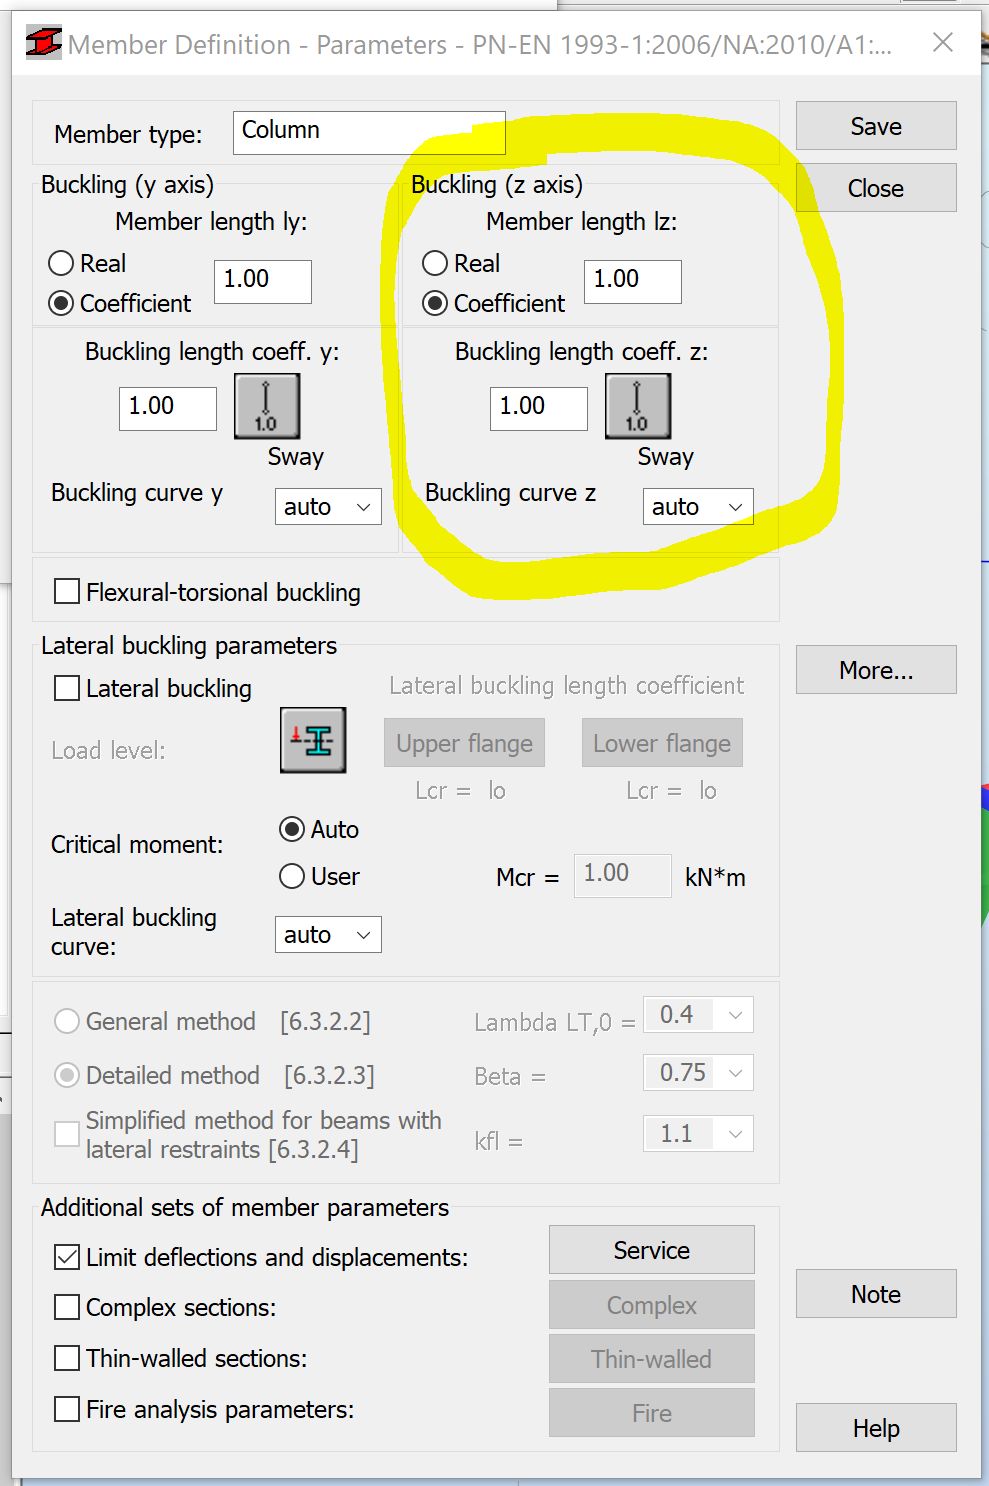Enable the Lateral buckling checkbox
Image resolution: width=989 pixels, height=1486 pixels.
[66, 688]
